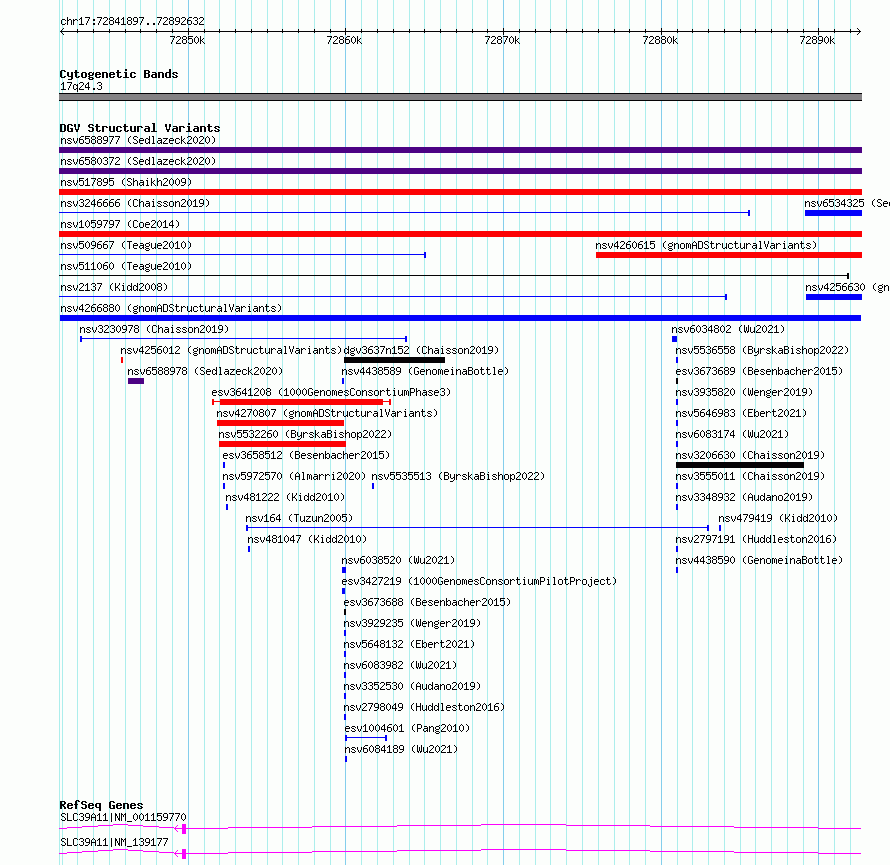Open nsv3348932 (Audano2019) label
The image size is (890, 865).
pos(744,497)
